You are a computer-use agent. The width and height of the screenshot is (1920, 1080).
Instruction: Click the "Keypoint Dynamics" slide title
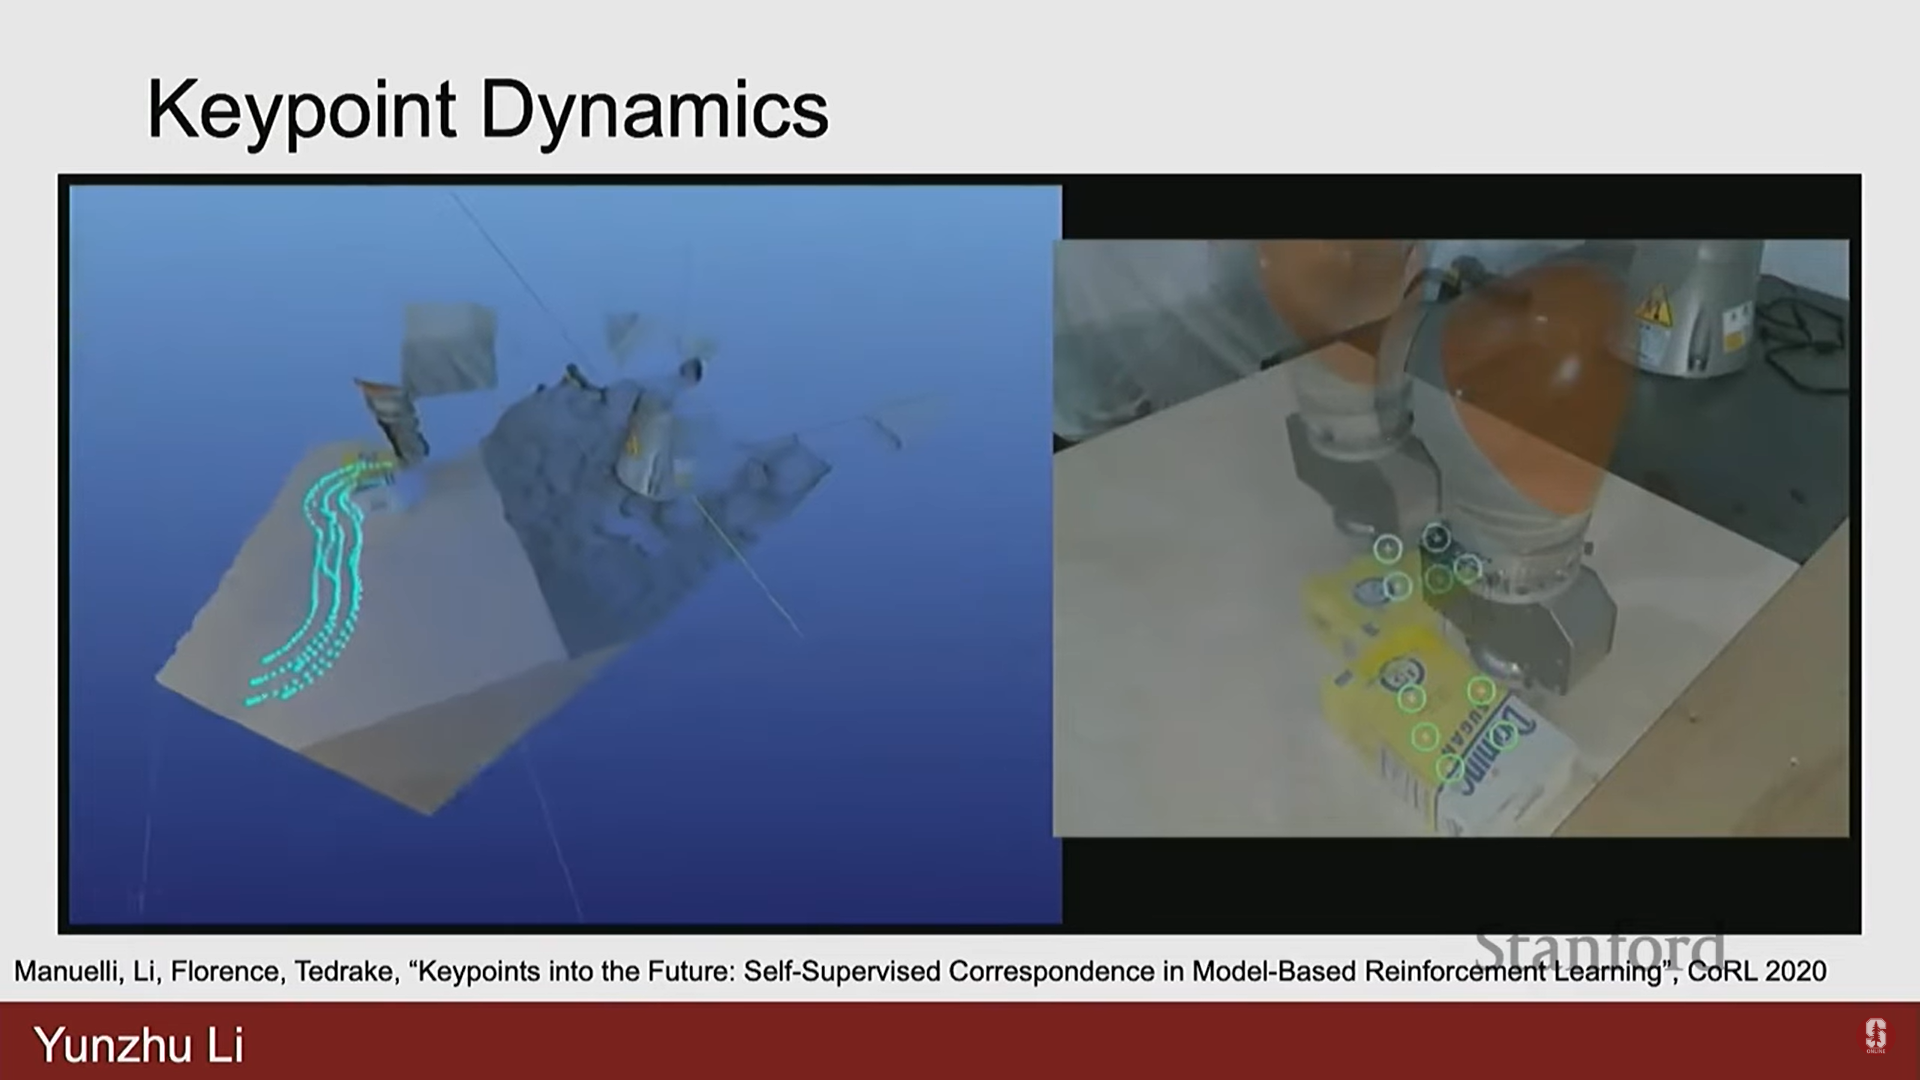pos(487,110)
